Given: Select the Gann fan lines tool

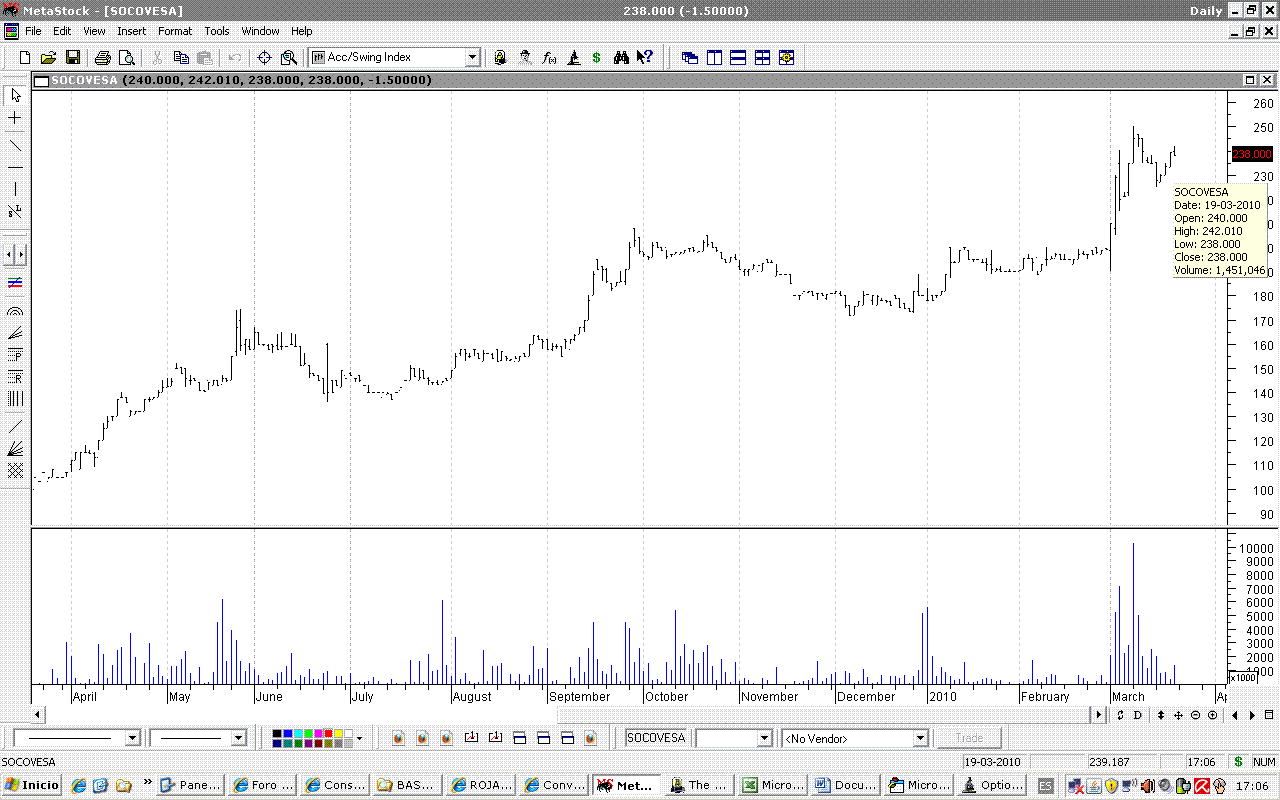Looking at the screenshot, I should coord(15,448).
